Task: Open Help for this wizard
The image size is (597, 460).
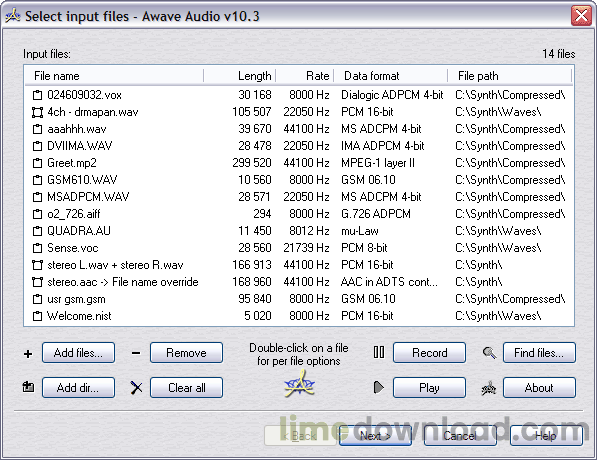Action: pos(546,436)
